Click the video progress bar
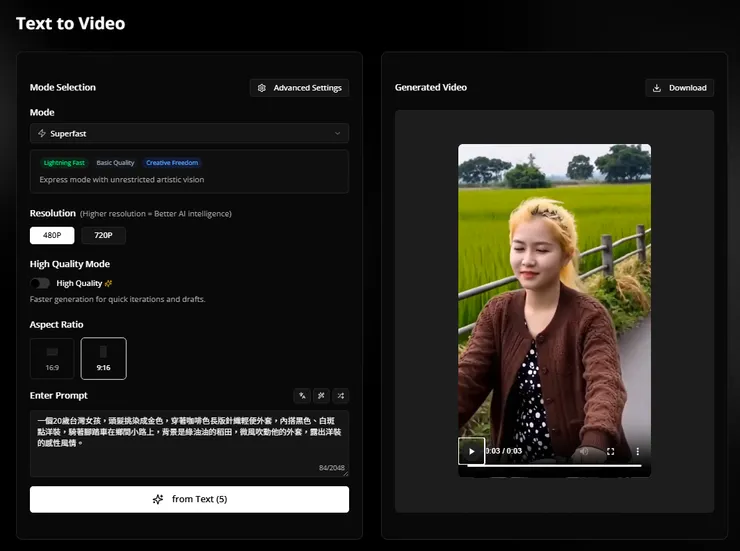740x551 pixels. (x=555, y=466)
